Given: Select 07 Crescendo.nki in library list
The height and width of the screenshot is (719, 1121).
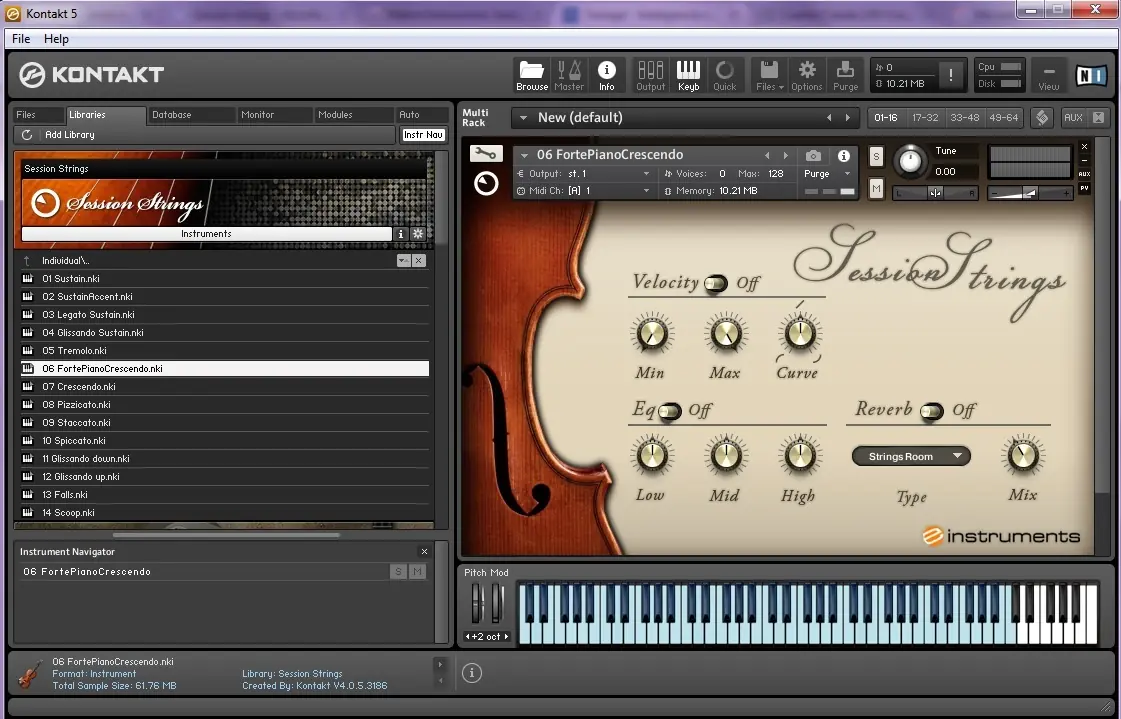Looking at the screenshot, I should 225,387.
